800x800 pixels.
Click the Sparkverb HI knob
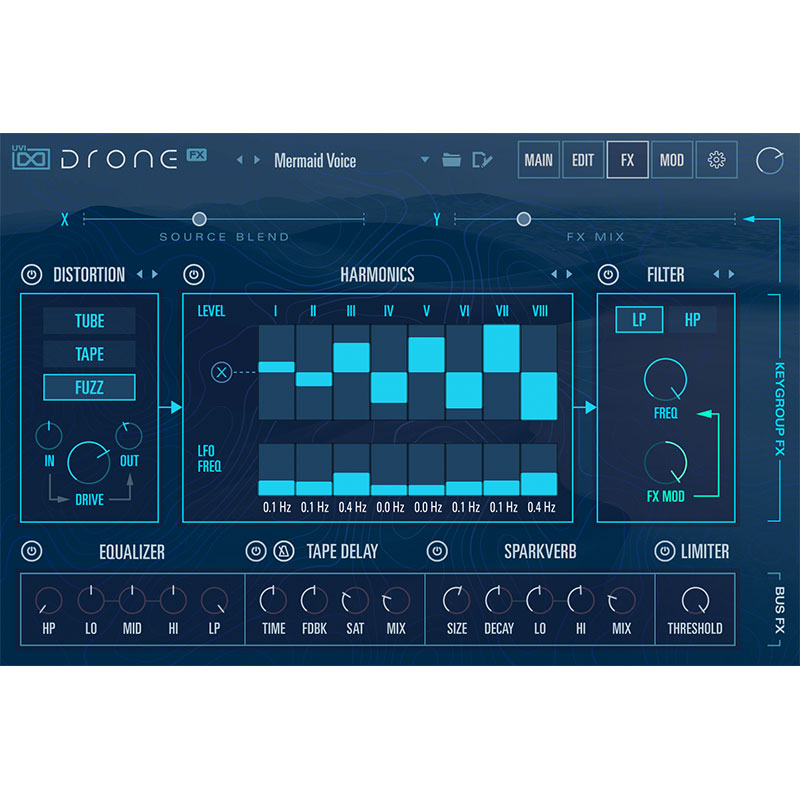point(581,601)
